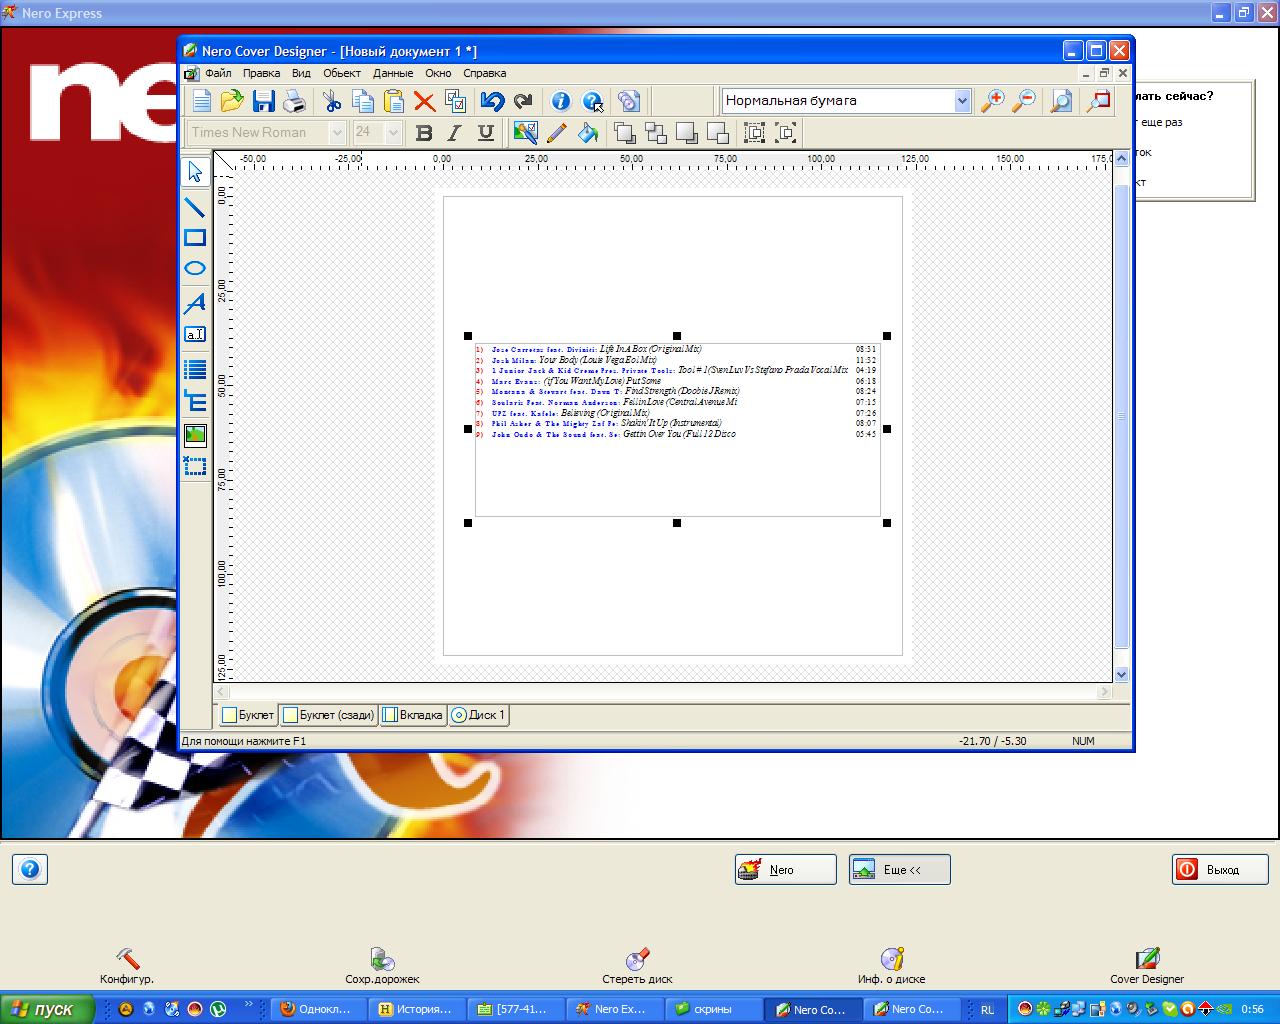1280x1024 pixels.
Task: Open the Данные menu
Action: click(393, 73)
